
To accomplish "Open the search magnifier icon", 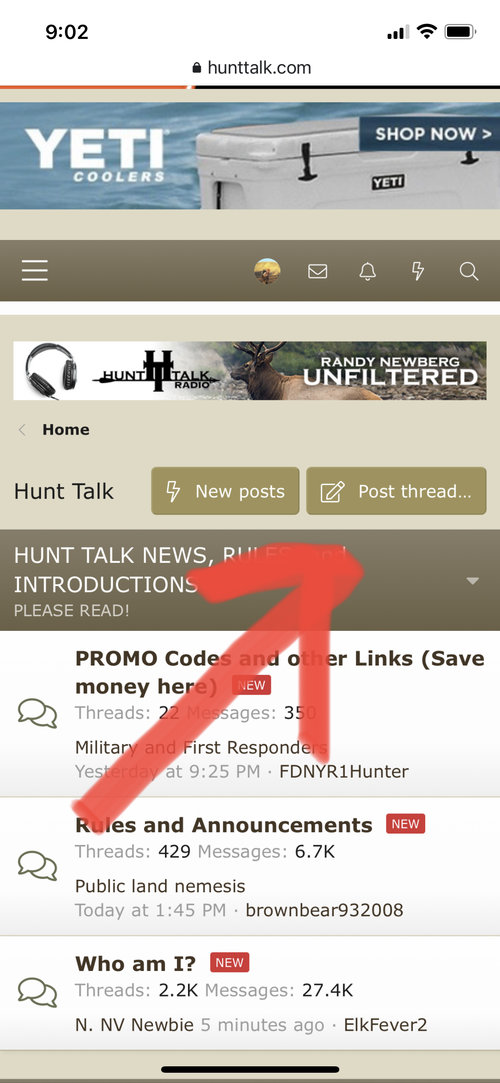I will tap(469, 271).
